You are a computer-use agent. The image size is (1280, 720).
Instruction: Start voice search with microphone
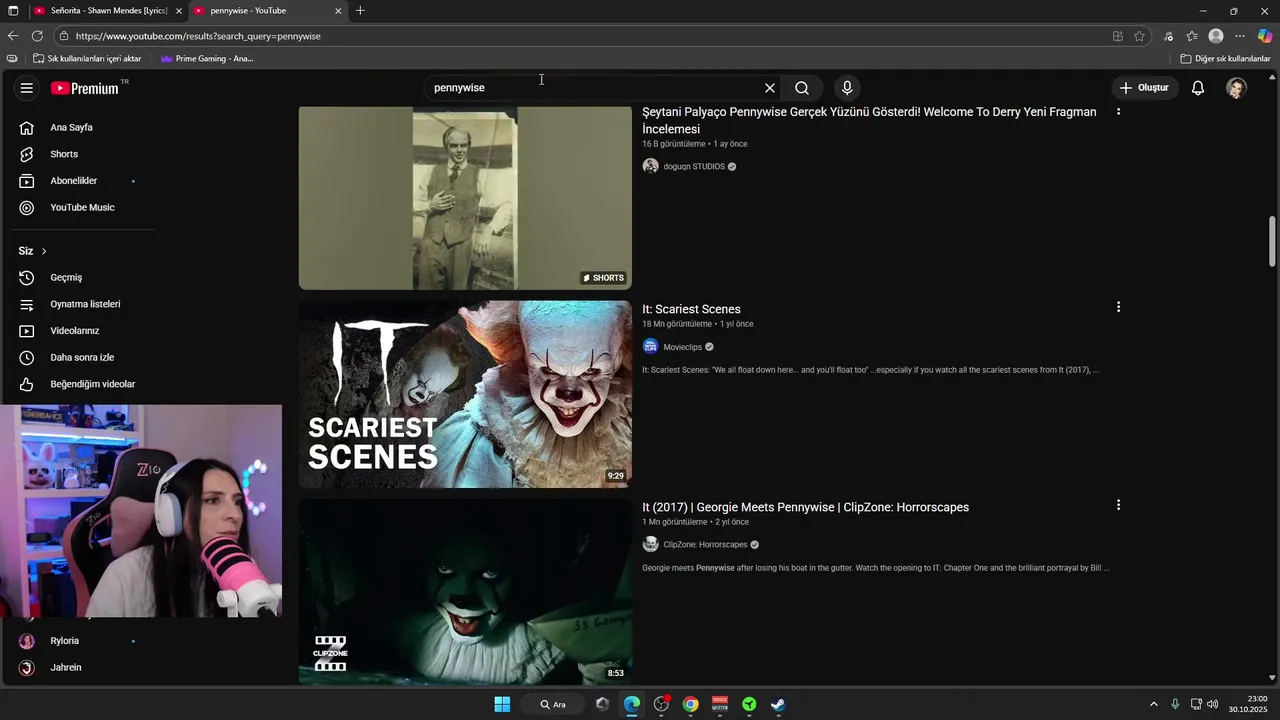847,88
